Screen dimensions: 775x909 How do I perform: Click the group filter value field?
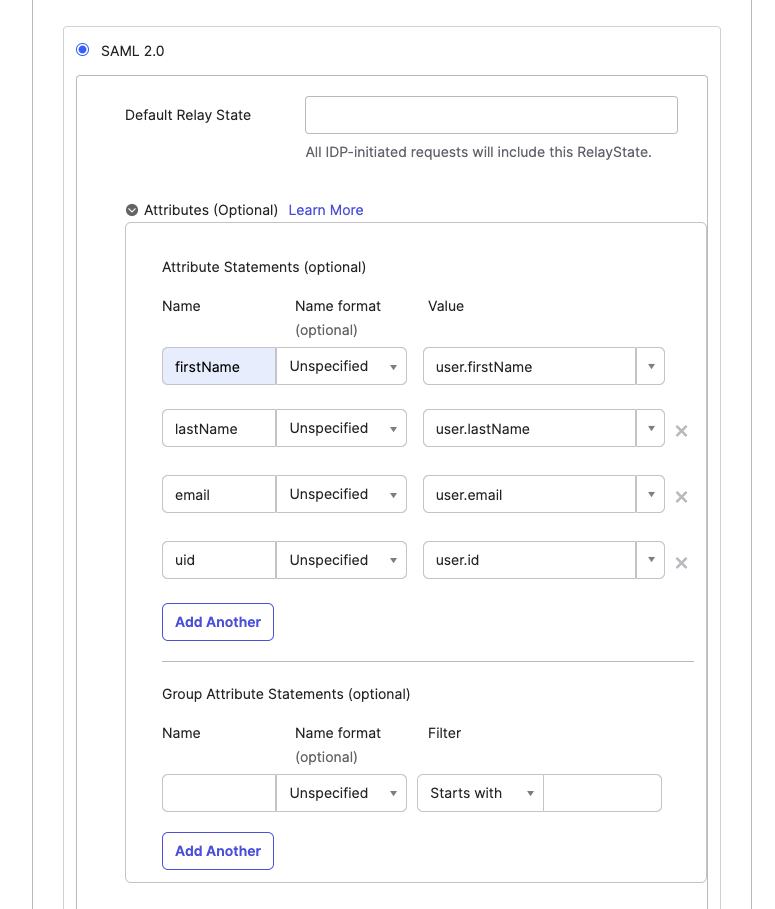(x=602, y=793)
